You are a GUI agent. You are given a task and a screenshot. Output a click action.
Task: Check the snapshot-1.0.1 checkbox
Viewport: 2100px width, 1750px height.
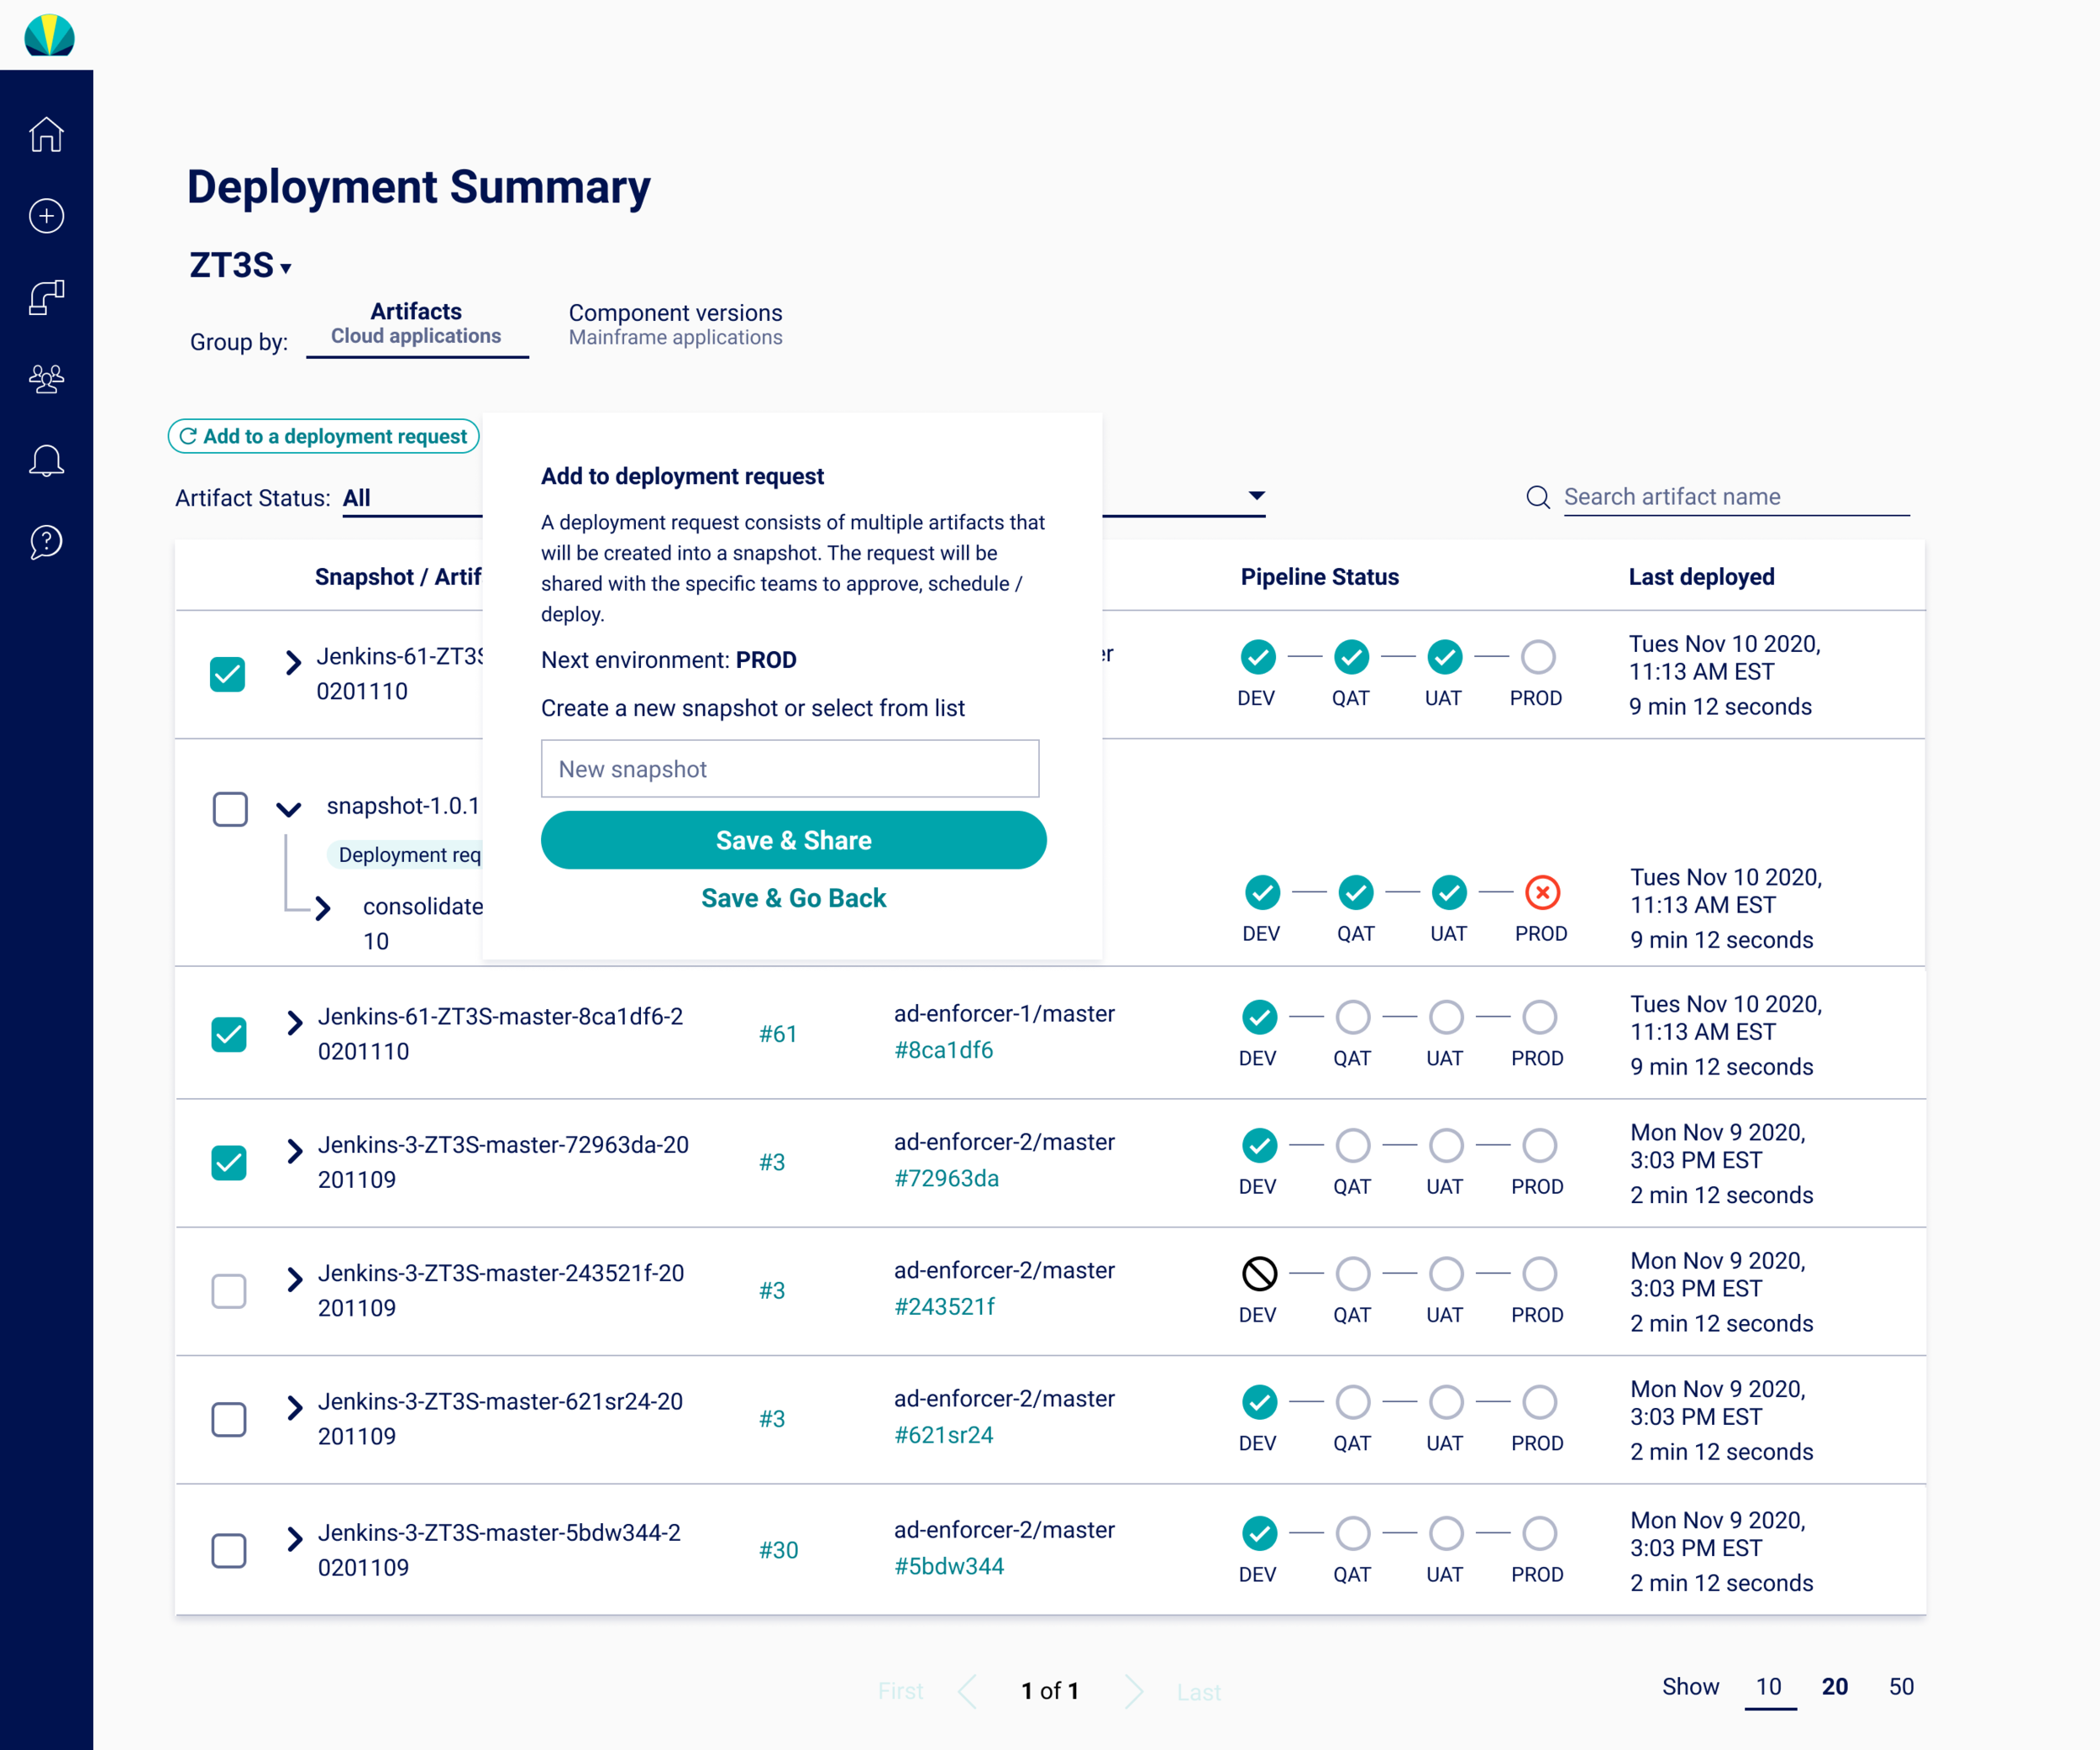pos(230,809)
